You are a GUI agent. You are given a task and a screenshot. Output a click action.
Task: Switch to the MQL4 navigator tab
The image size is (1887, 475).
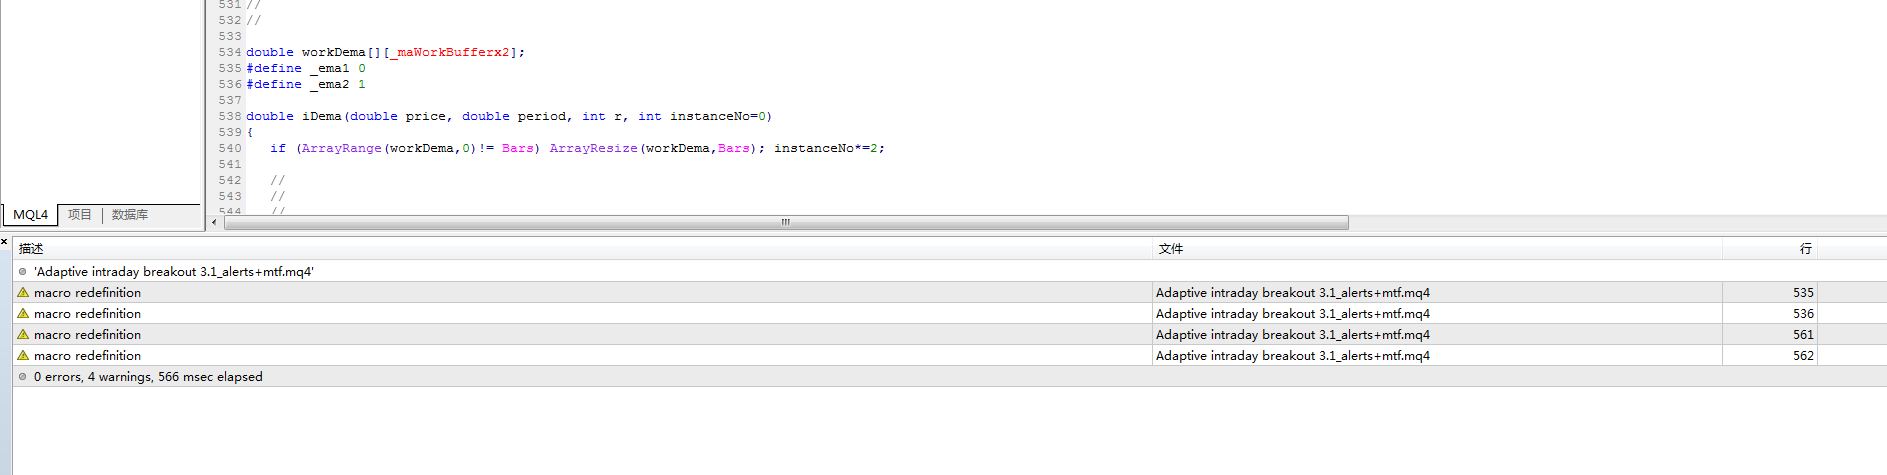click(30, 215)
